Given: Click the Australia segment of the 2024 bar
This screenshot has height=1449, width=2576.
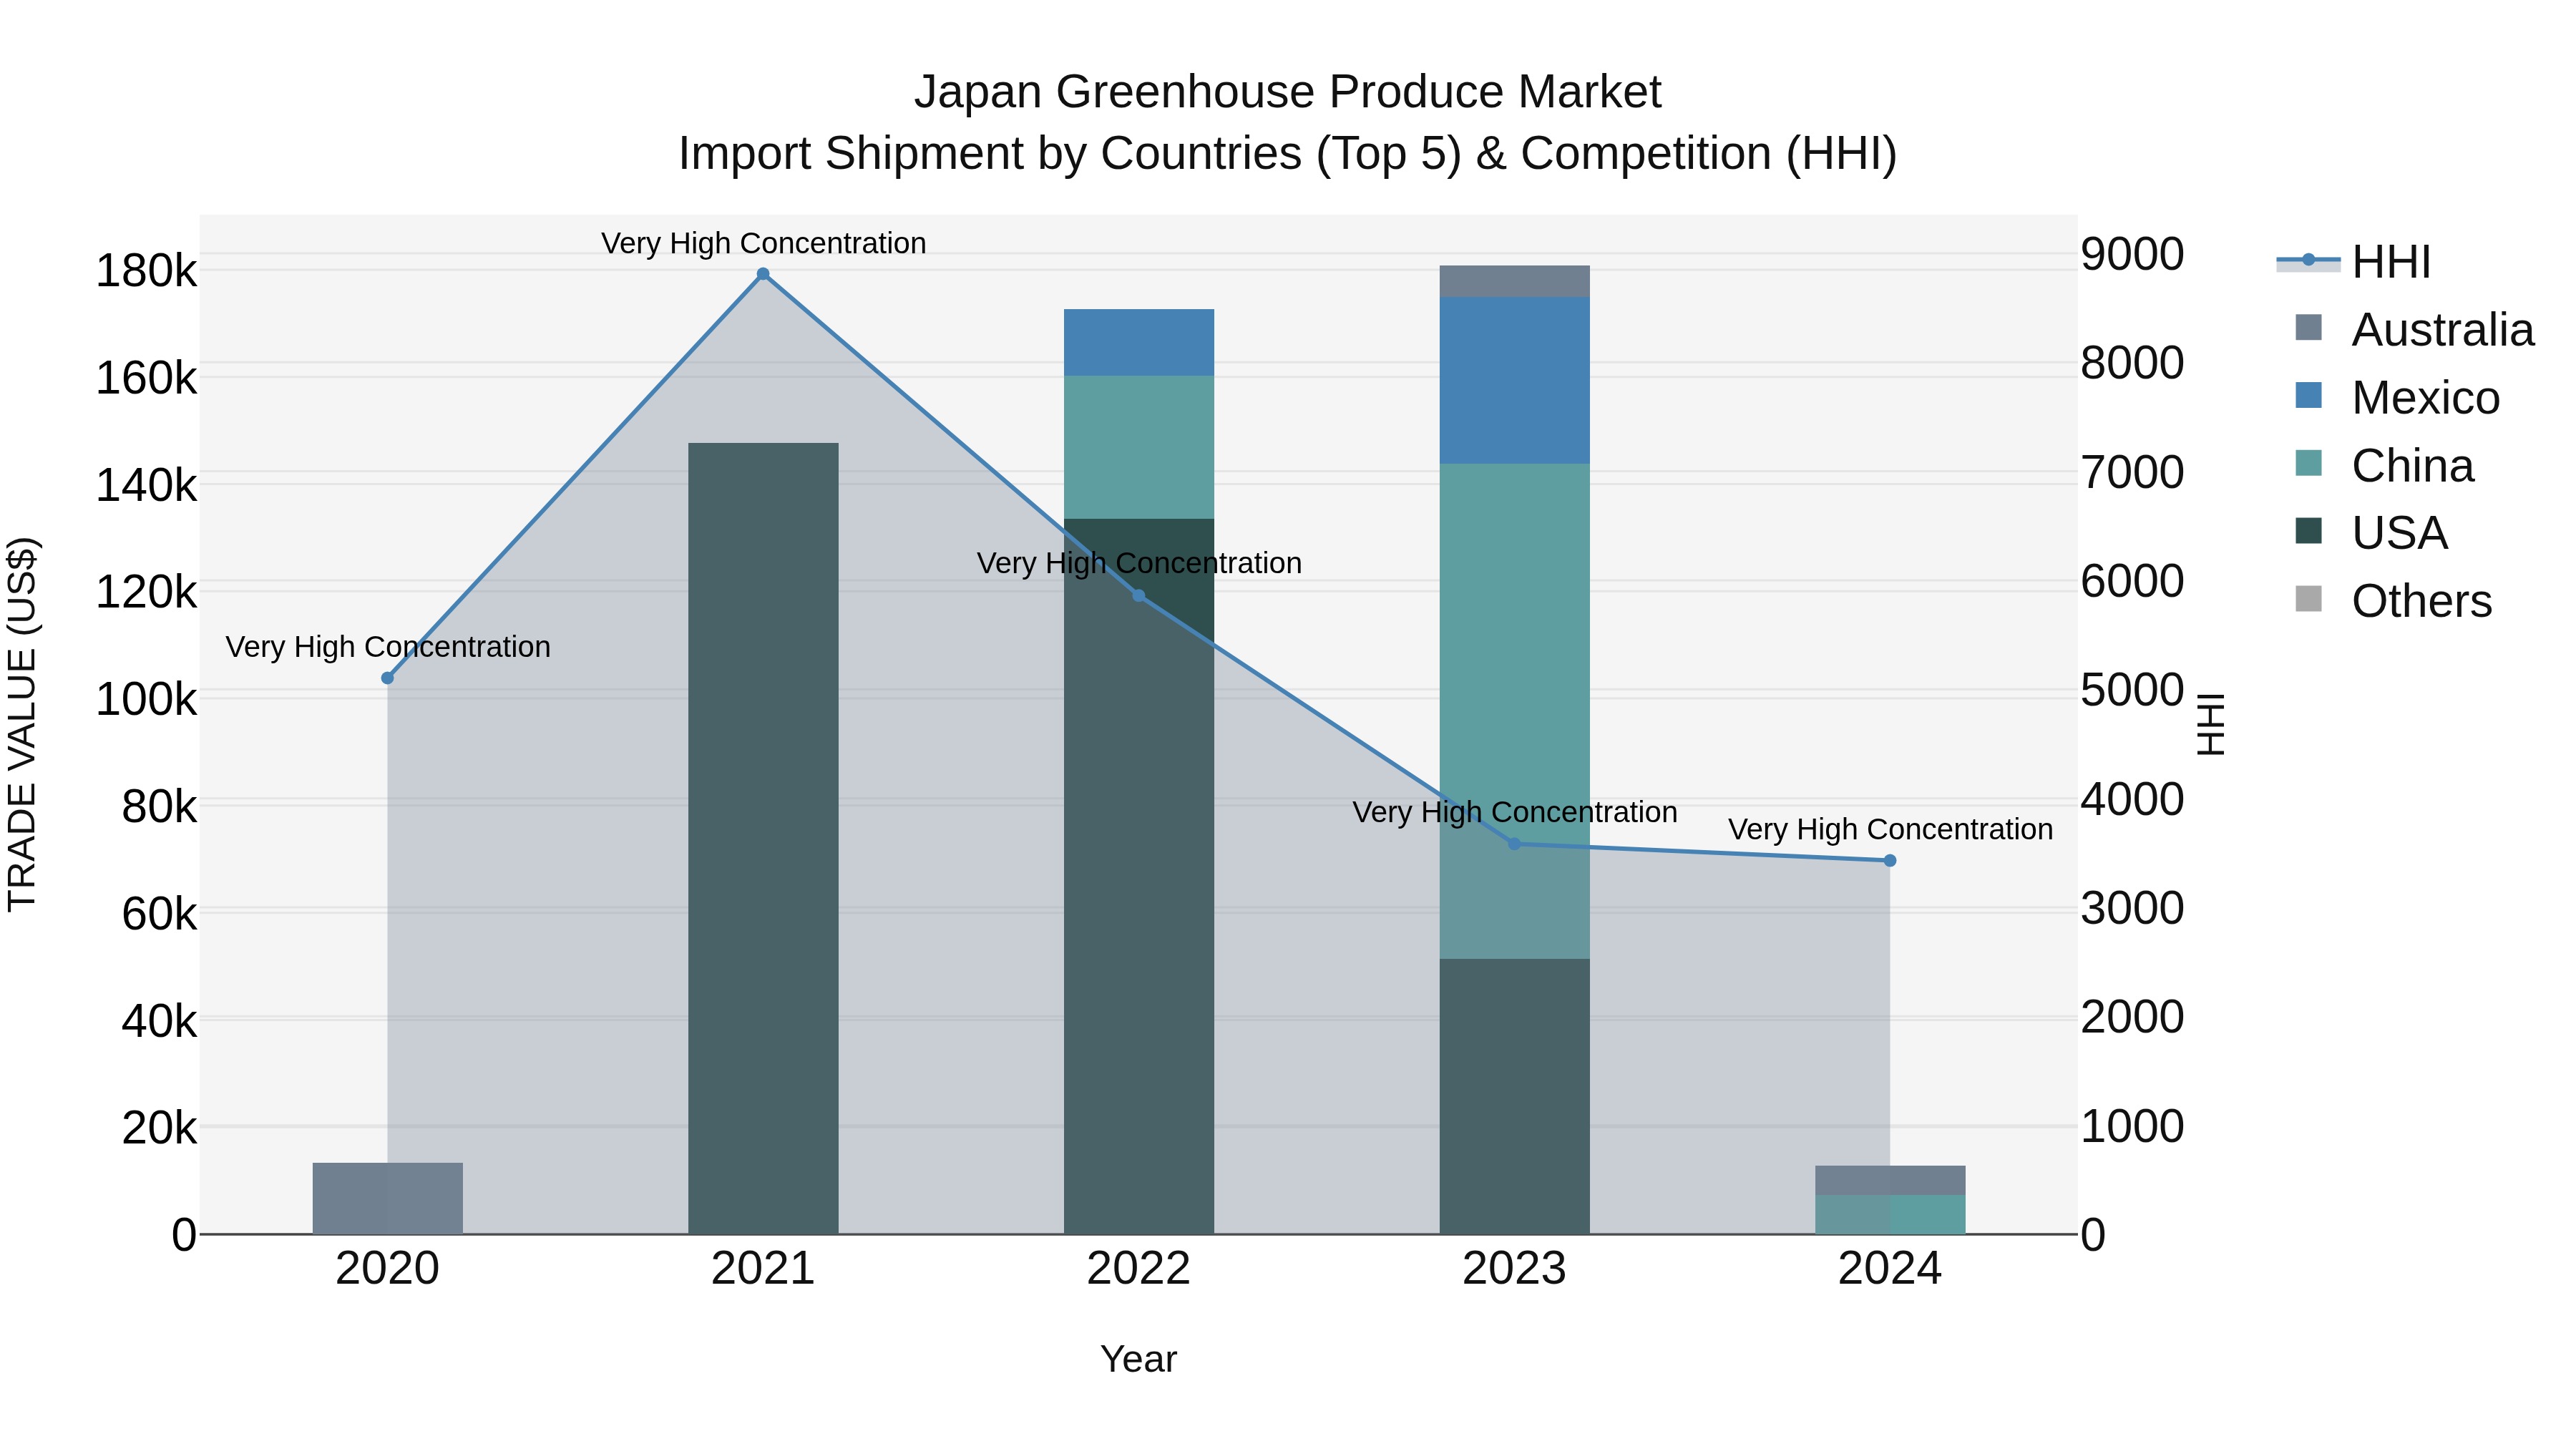Looking at the screenshot, I should pyautogui.click(x=1890, y=1180).
